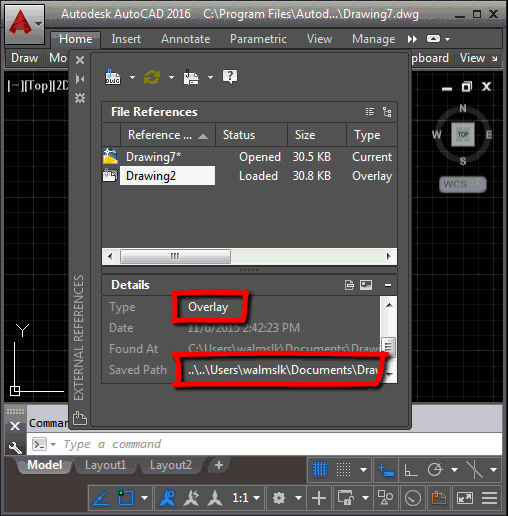Toggle isometric drafting
Image resolution: width=508 pixels, height=516 pixels.
coord(474,470)
